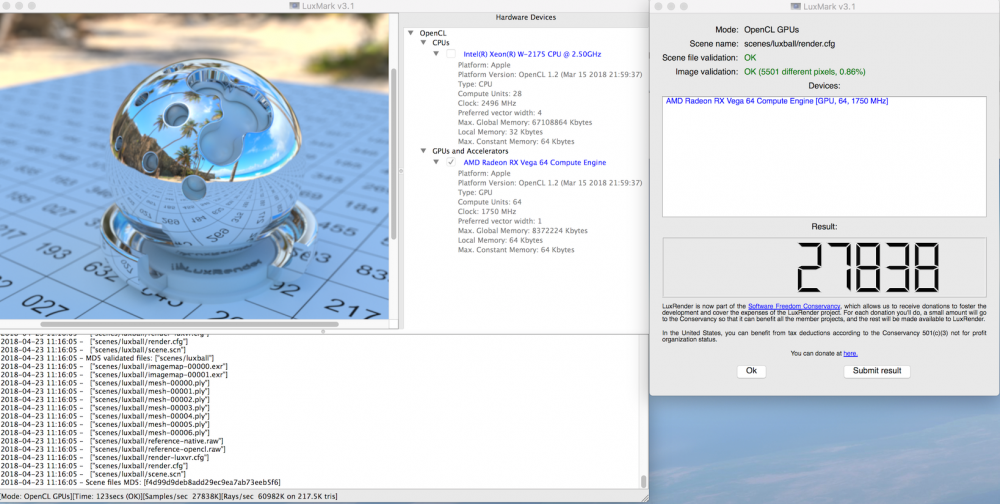This screenshot has width=1000, height=504.
Task: Uncheck the AMD Radeon RX Vega 64 checkbox
Action: (x=451, y=163)
